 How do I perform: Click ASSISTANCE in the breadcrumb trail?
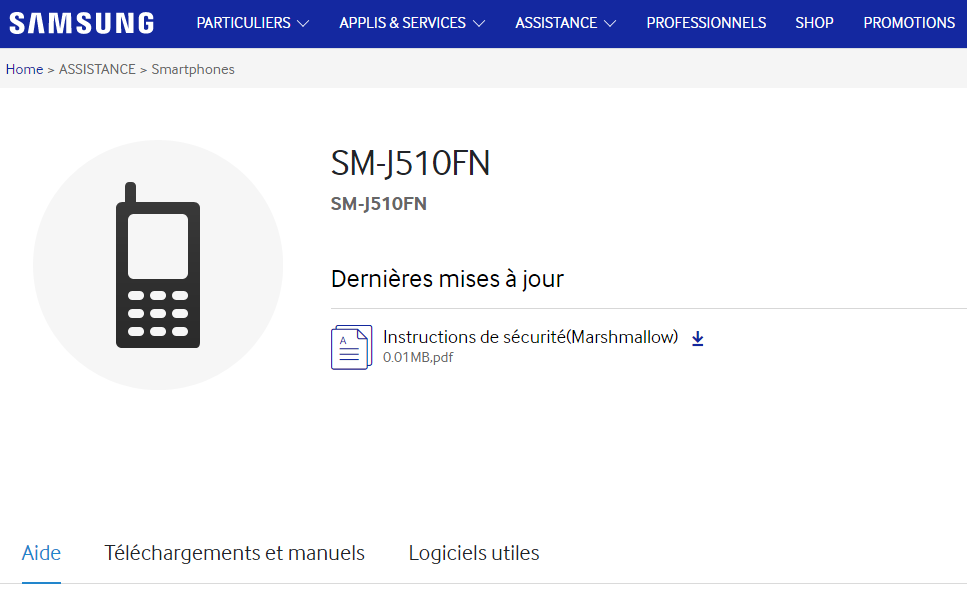pyautogui.click(x=97, y=69)
